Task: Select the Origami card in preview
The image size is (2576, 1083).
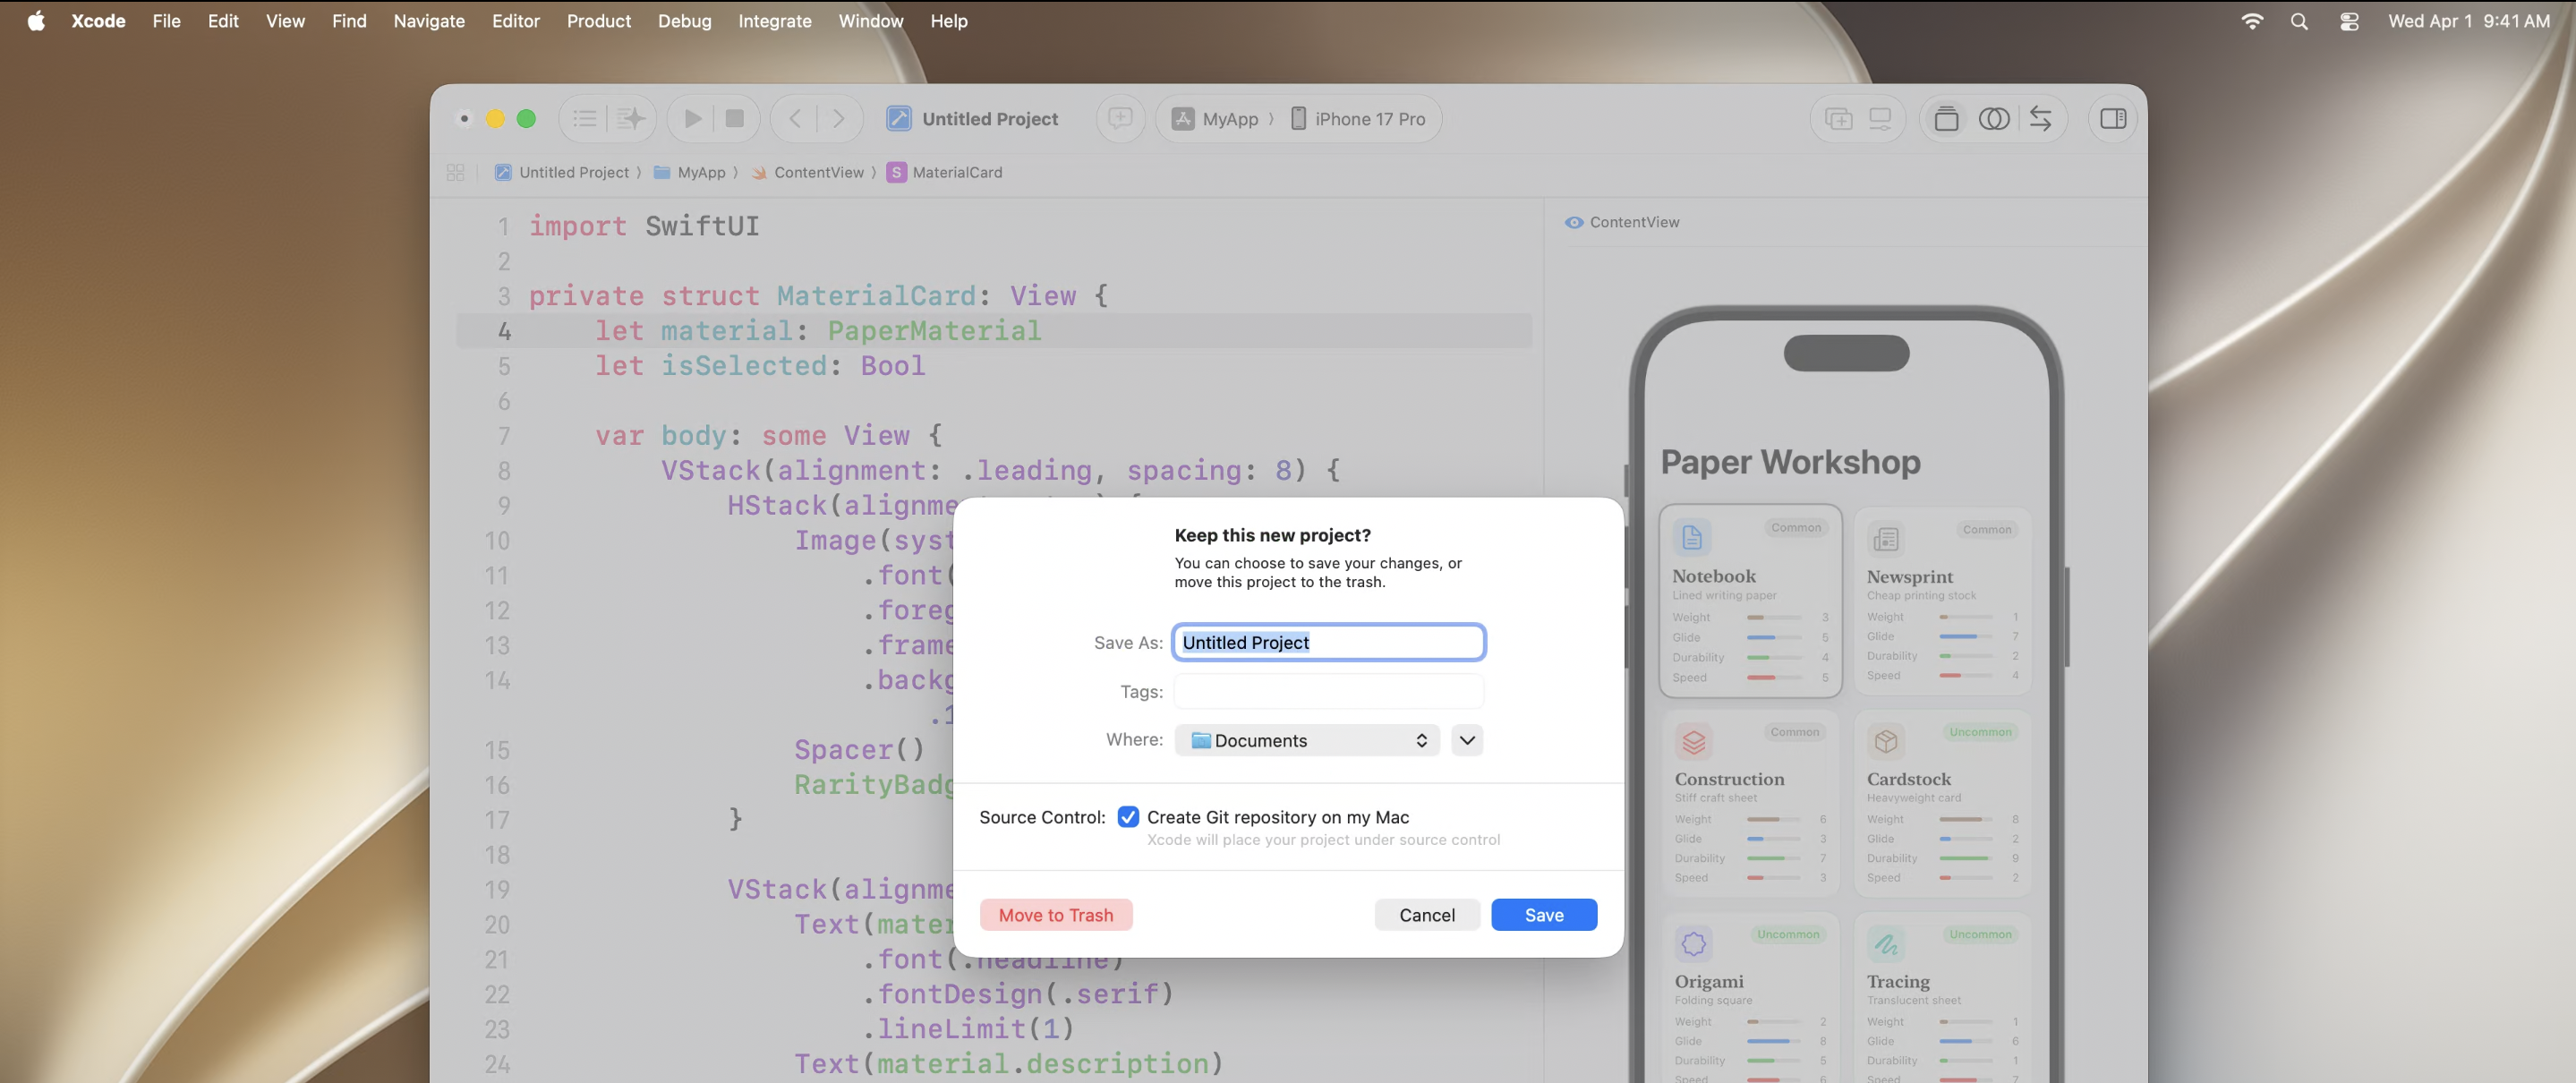Action: click(x=1750, y=997)
